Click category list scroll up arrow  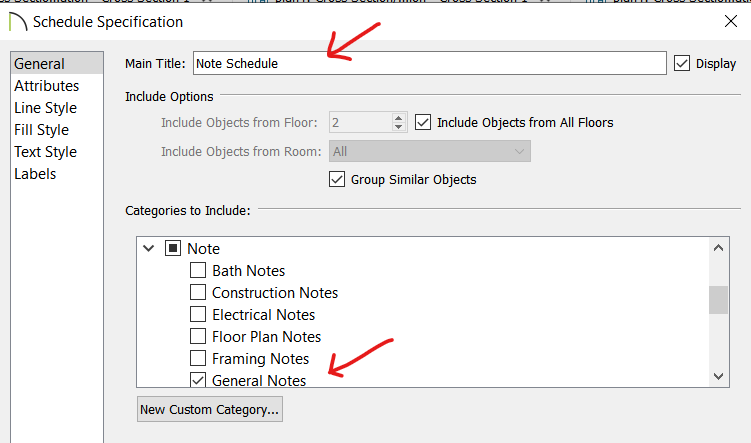point(718,248)
